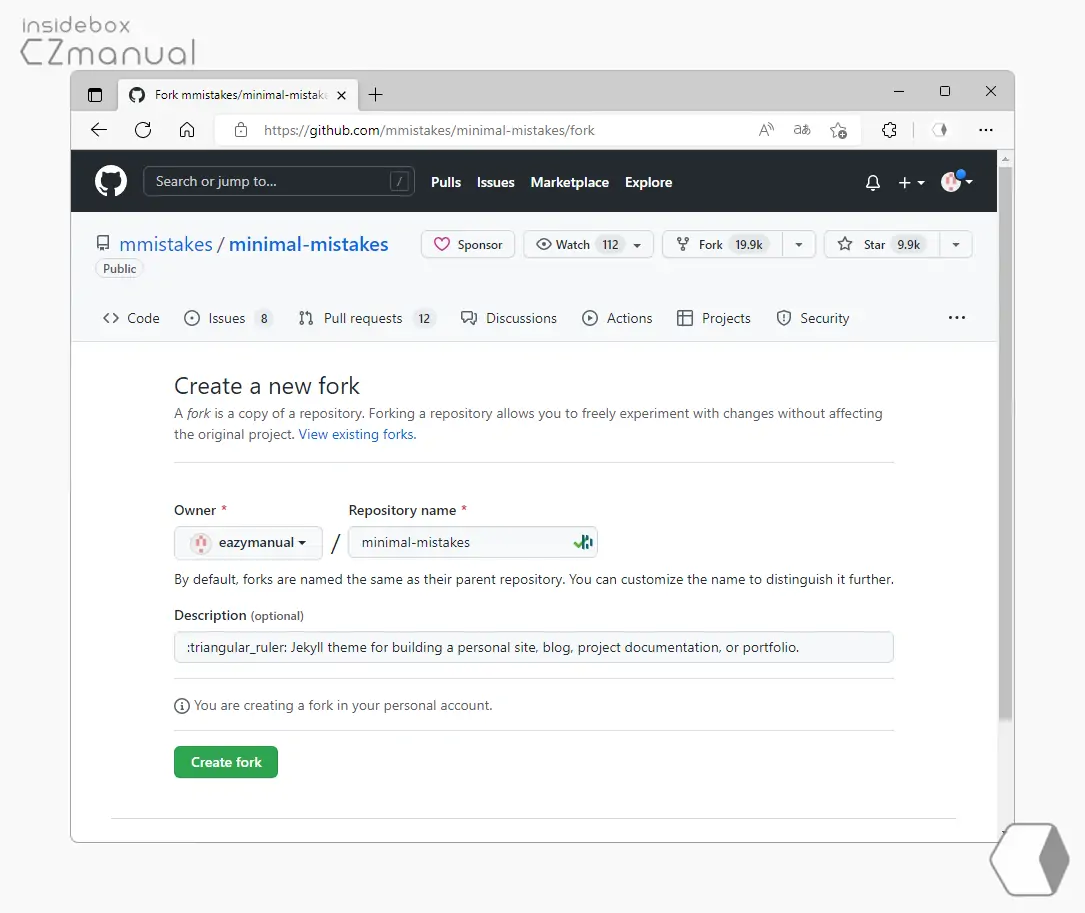The image size is (1085, 913).
Task: Open mmistakes owner link
Action: (x=166, y=244)
